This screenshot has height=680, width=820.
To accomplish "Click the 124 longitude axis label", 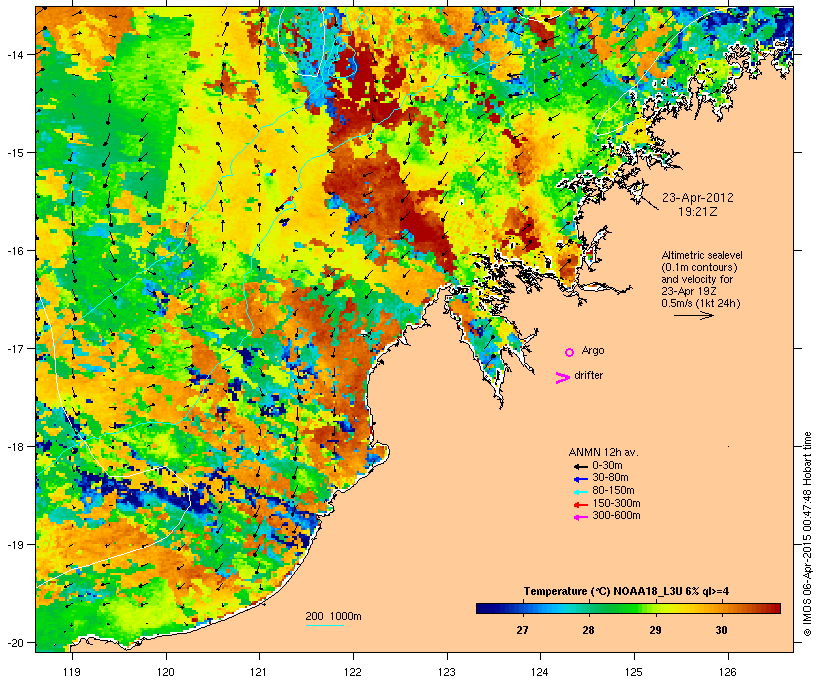I will 540,672.
